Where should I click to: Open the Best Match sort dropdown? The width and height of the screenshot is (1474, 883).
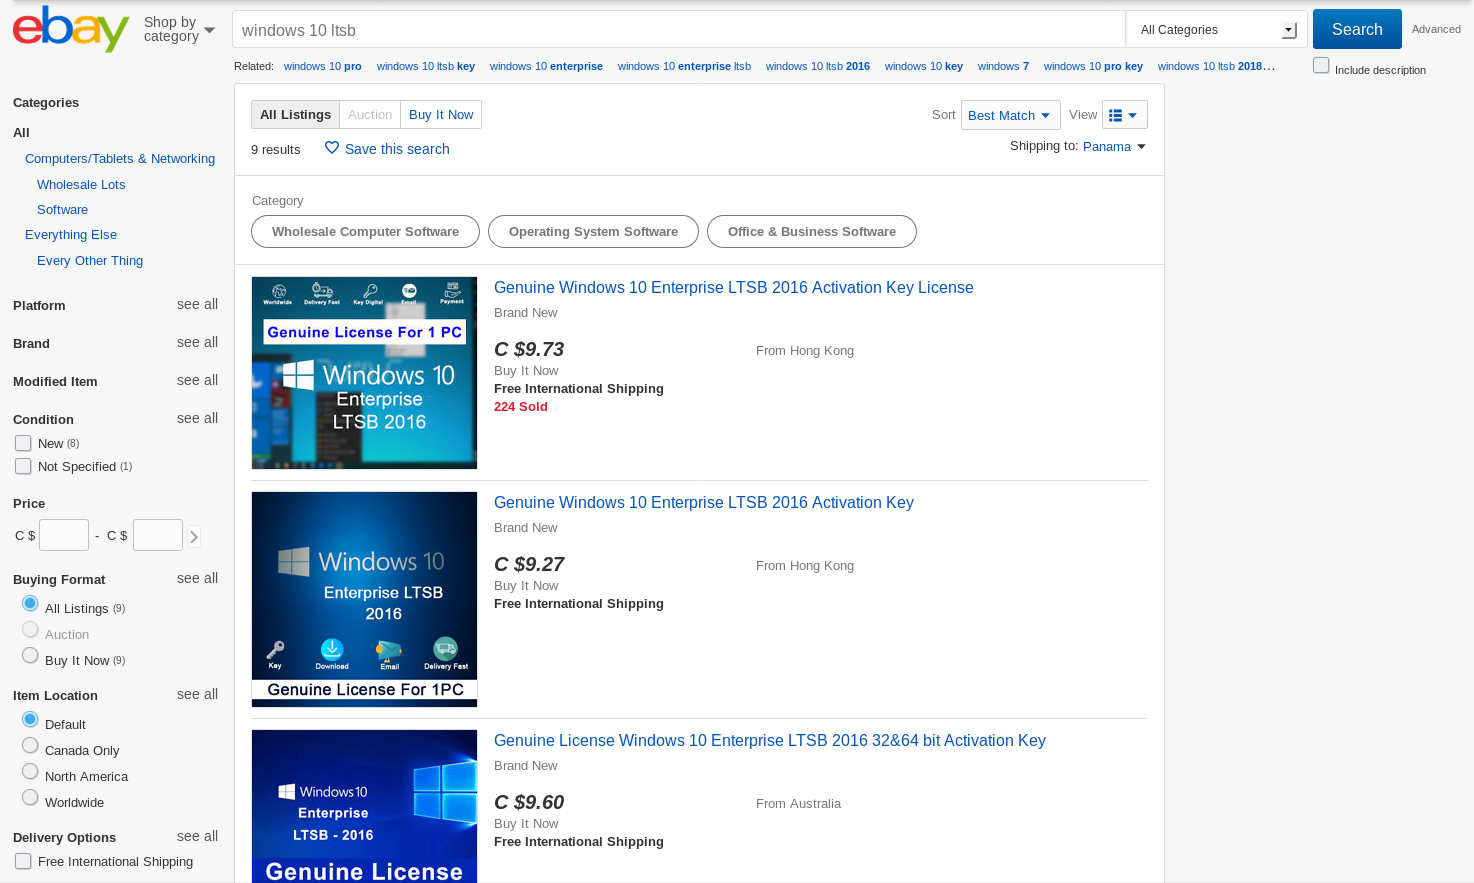point(1010,114)
